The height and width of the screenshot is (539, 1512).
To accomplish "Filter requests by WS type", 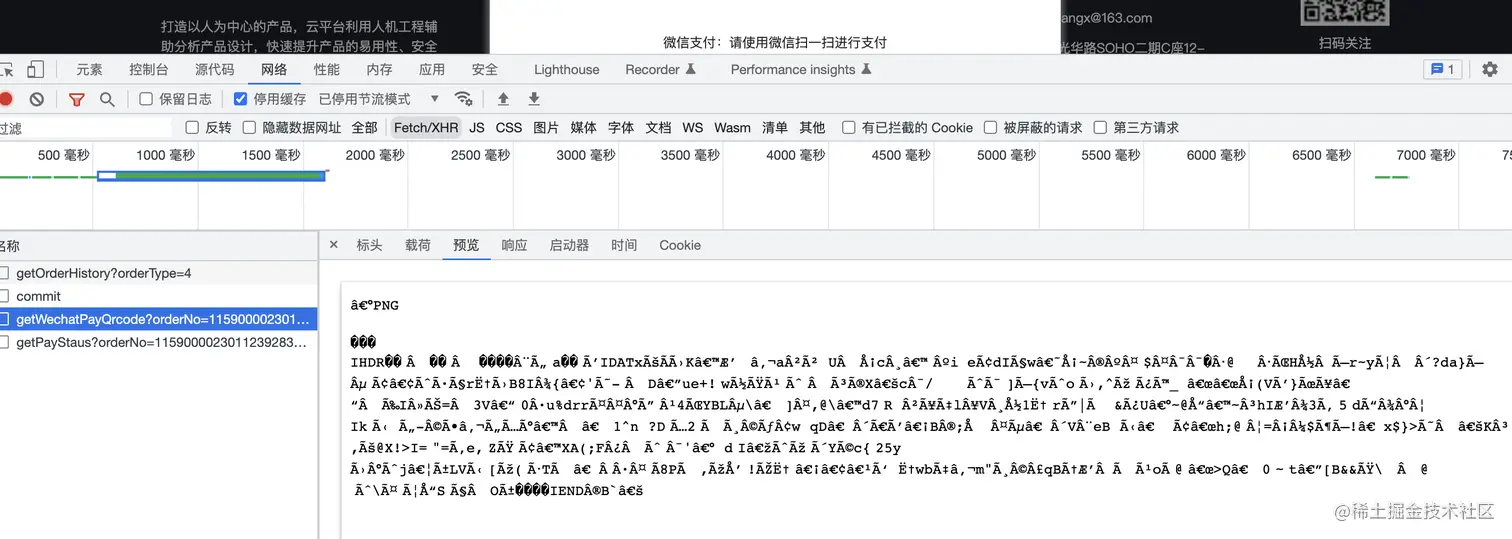I will pos(693,128).
